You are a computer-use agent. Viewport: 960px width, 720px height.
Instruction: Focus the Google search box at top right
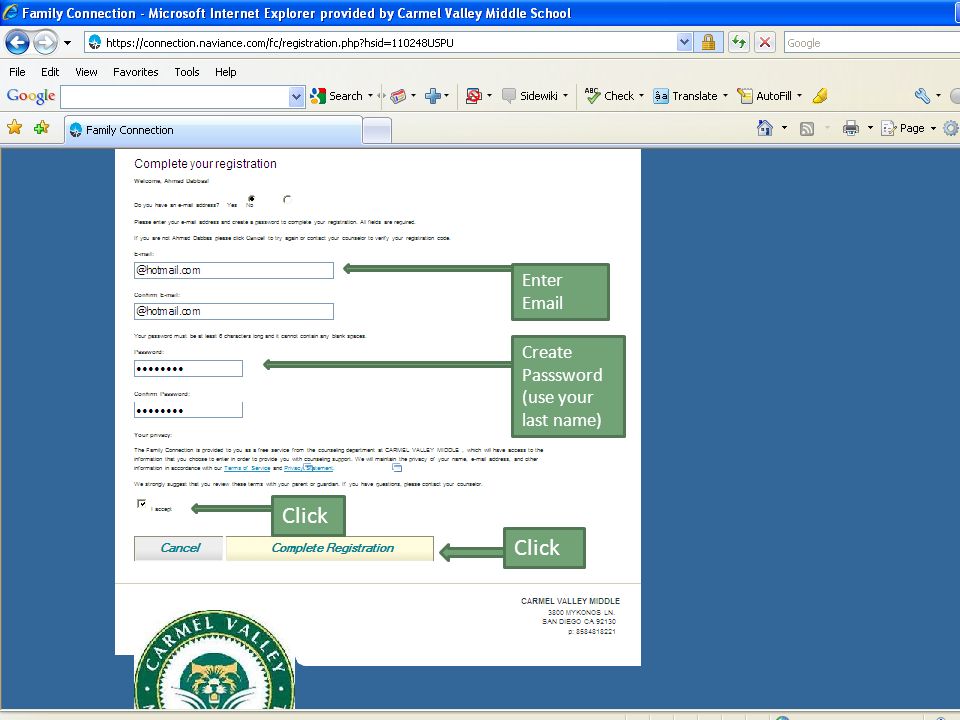pos(872,43)
